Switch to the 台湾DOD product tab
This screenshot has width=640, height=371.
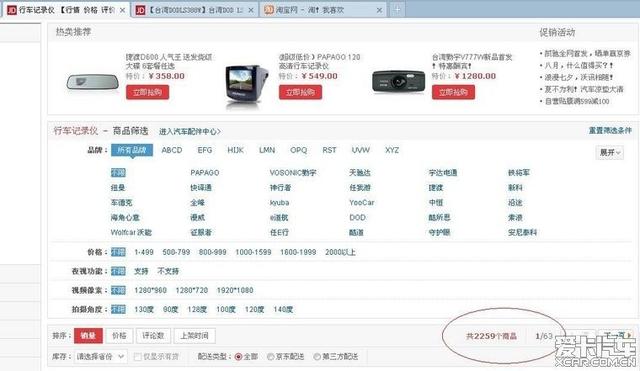(x=195, y=10)
